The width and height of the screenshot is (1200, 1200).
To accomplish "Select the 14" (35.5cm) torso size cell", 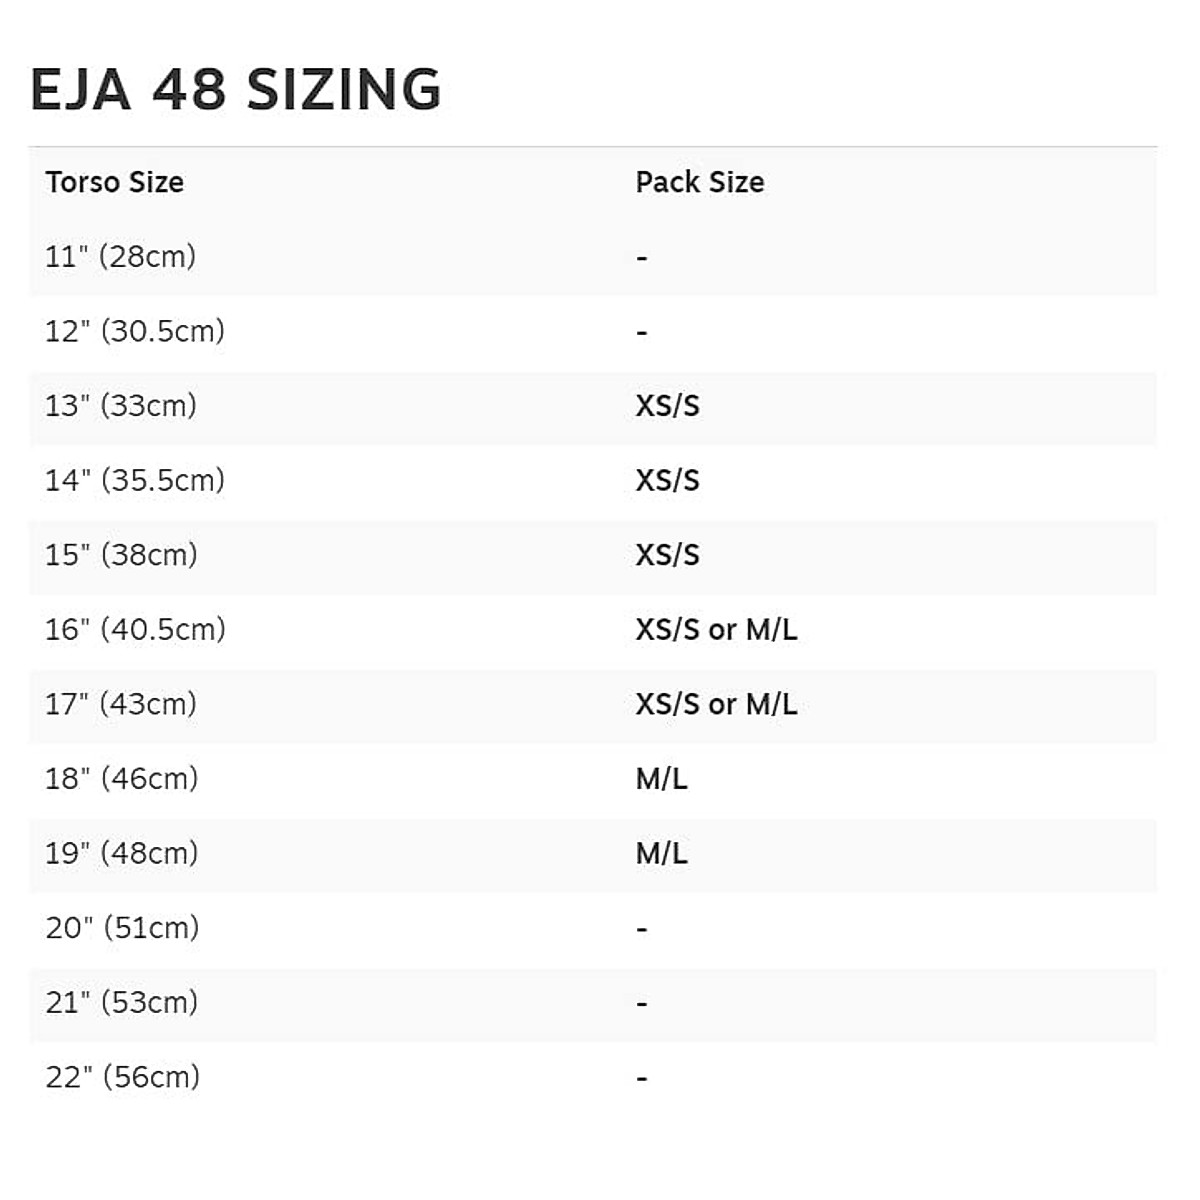I will (x=134, y=480).
